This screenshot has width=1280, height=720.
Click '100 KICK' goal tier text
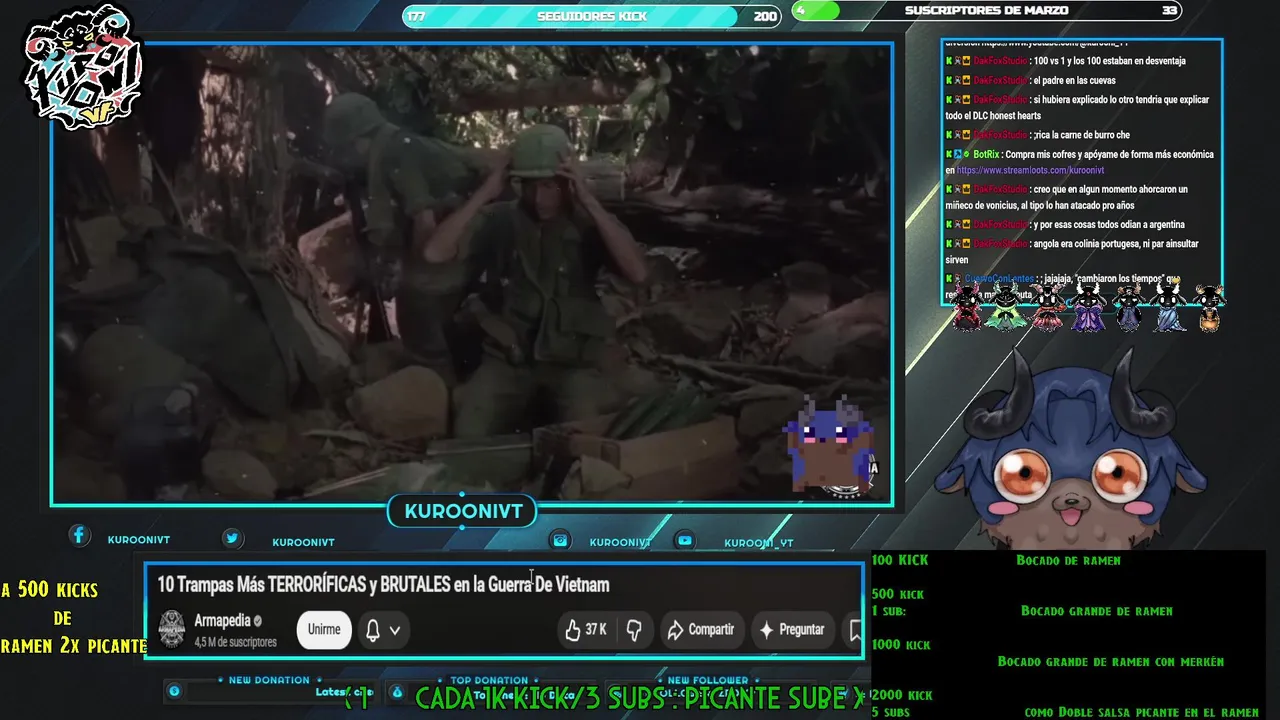pos(900,560)
